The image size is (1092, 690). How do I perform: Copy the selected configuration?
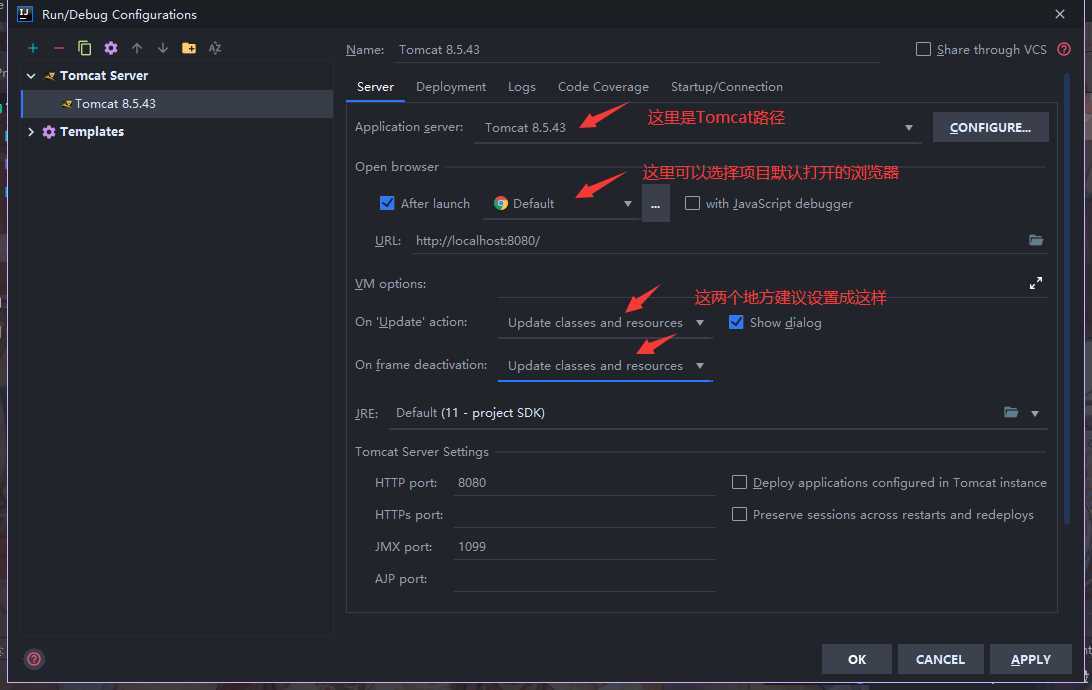coord(84,48)
